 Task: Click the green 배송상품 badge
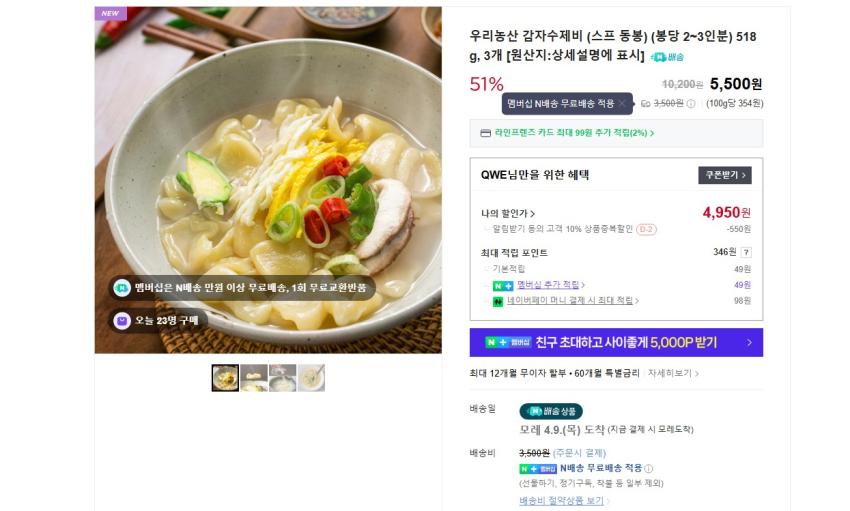click(x=550, y=411)
